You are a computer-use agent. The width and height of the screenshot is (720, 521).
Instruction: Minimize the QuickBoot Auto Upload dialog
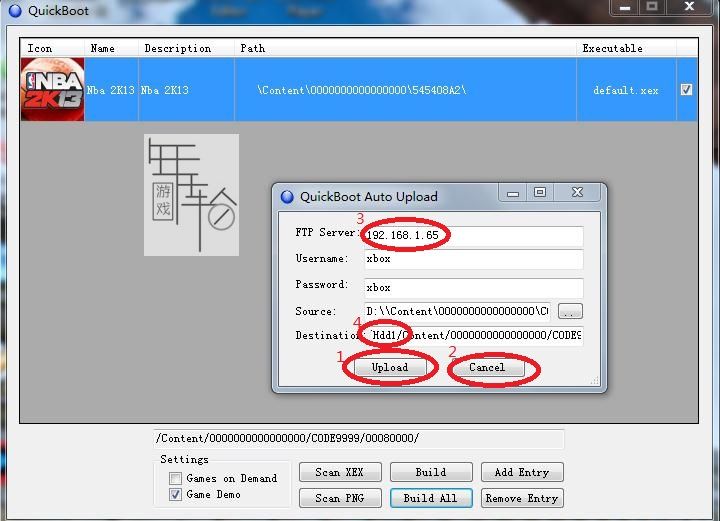click(513, 193)
